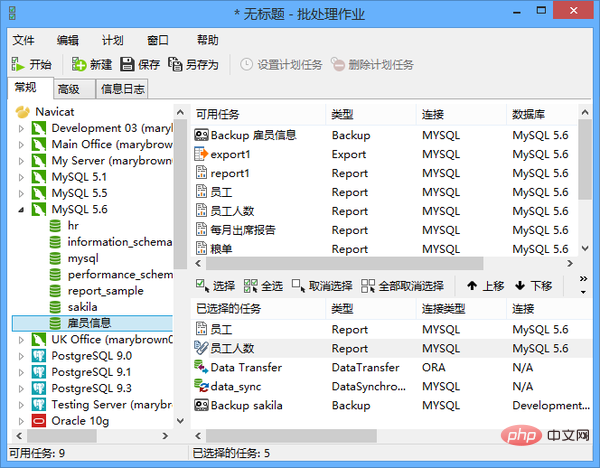Screen dimensions: 600x468
Task: Open the 编辑 menu
Action: pos(68,40)
